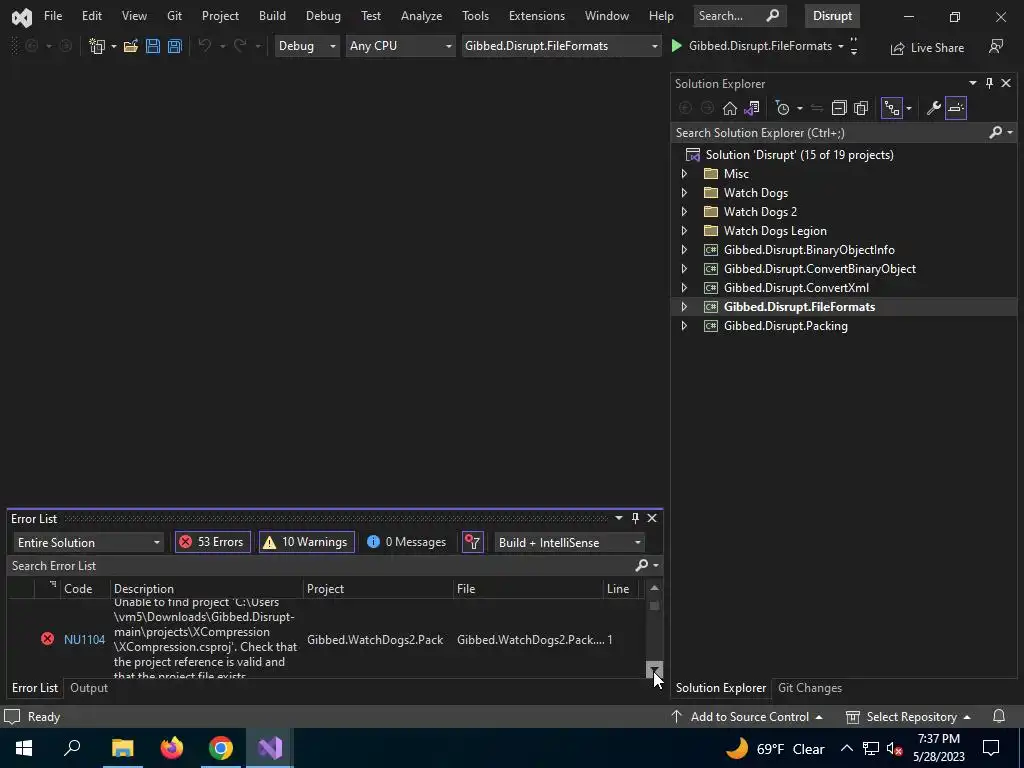Open Solution Explorer window options arrow

(x=972, y=83)
